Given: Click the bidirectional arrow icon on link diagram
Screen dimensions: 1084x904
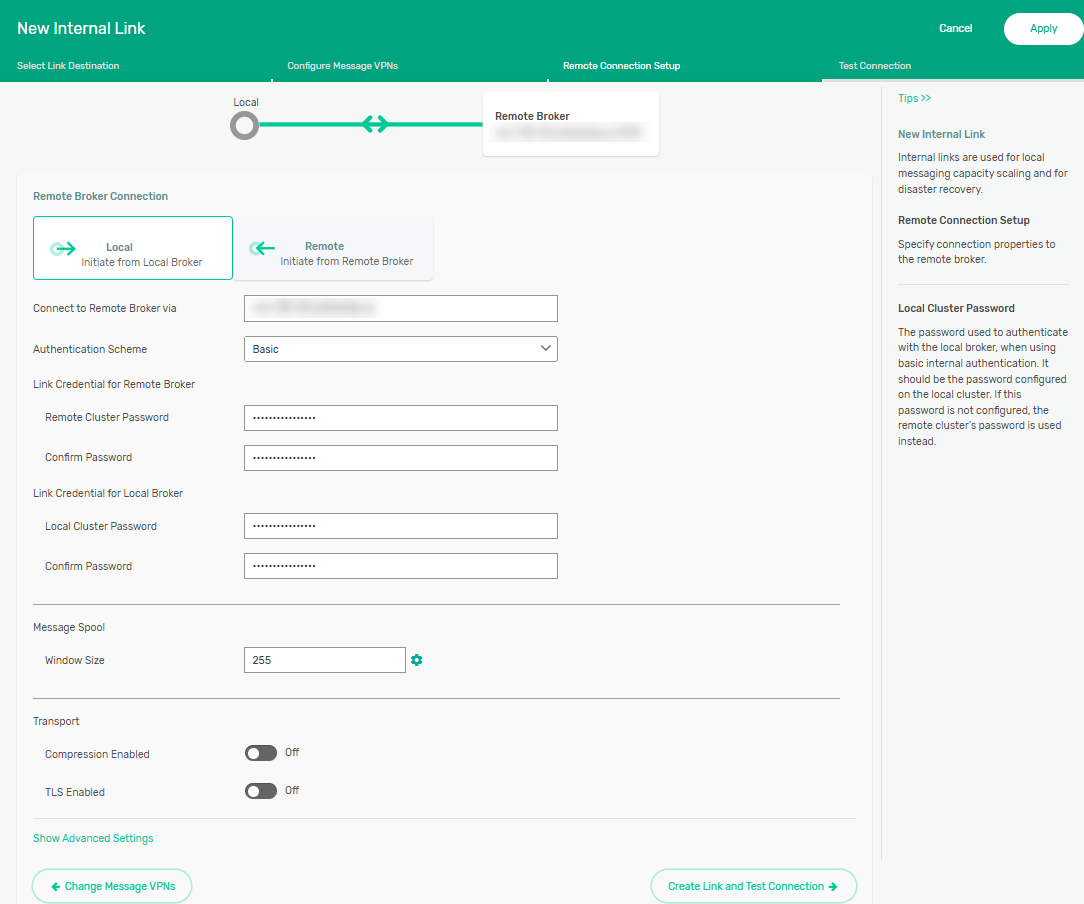Looking at the screenshot, I should point(375,124).
